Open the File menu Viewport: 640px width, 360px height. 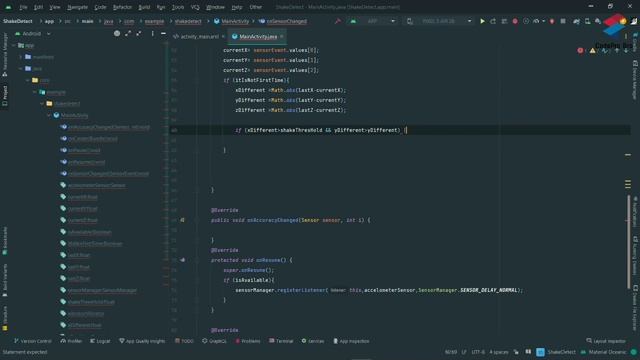(23, 7)
